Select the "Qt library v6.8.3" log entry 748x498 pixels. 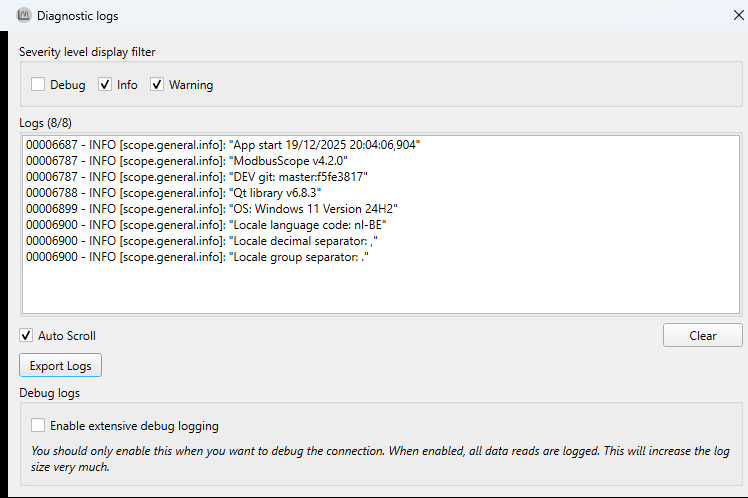[173, 193]
